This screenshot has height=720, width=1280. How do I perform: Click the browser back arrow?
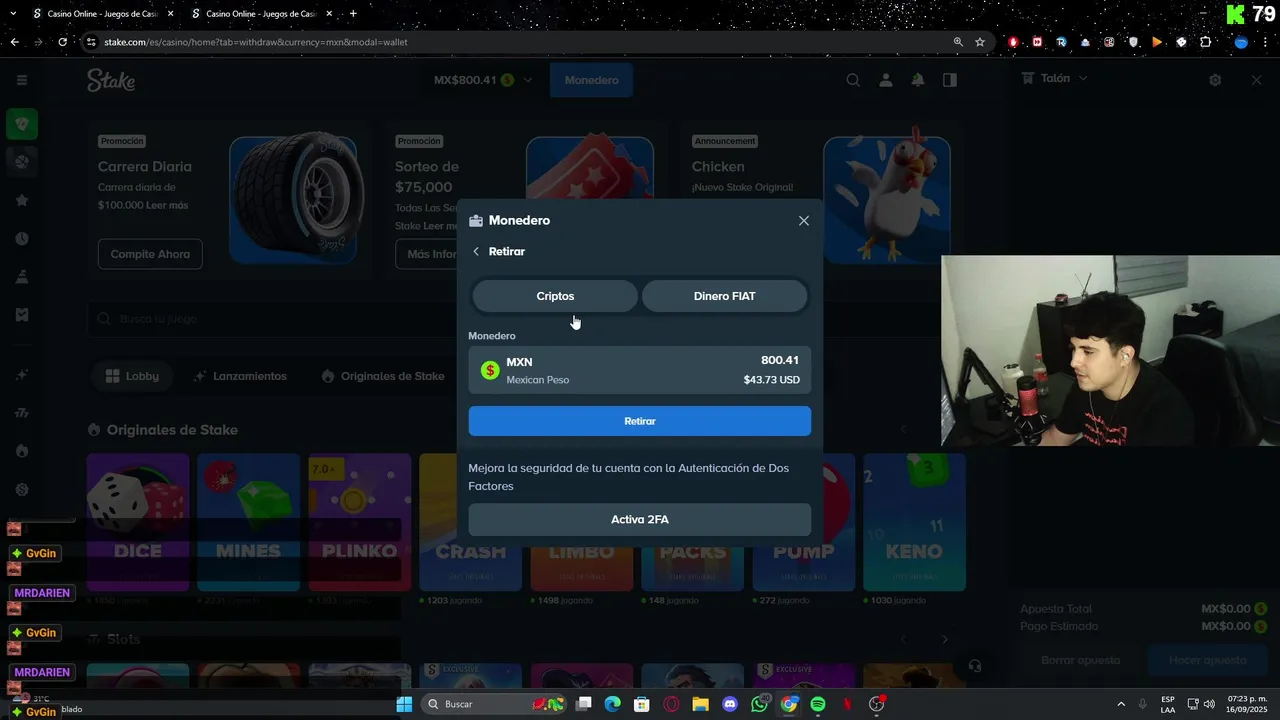pos(14,42)
